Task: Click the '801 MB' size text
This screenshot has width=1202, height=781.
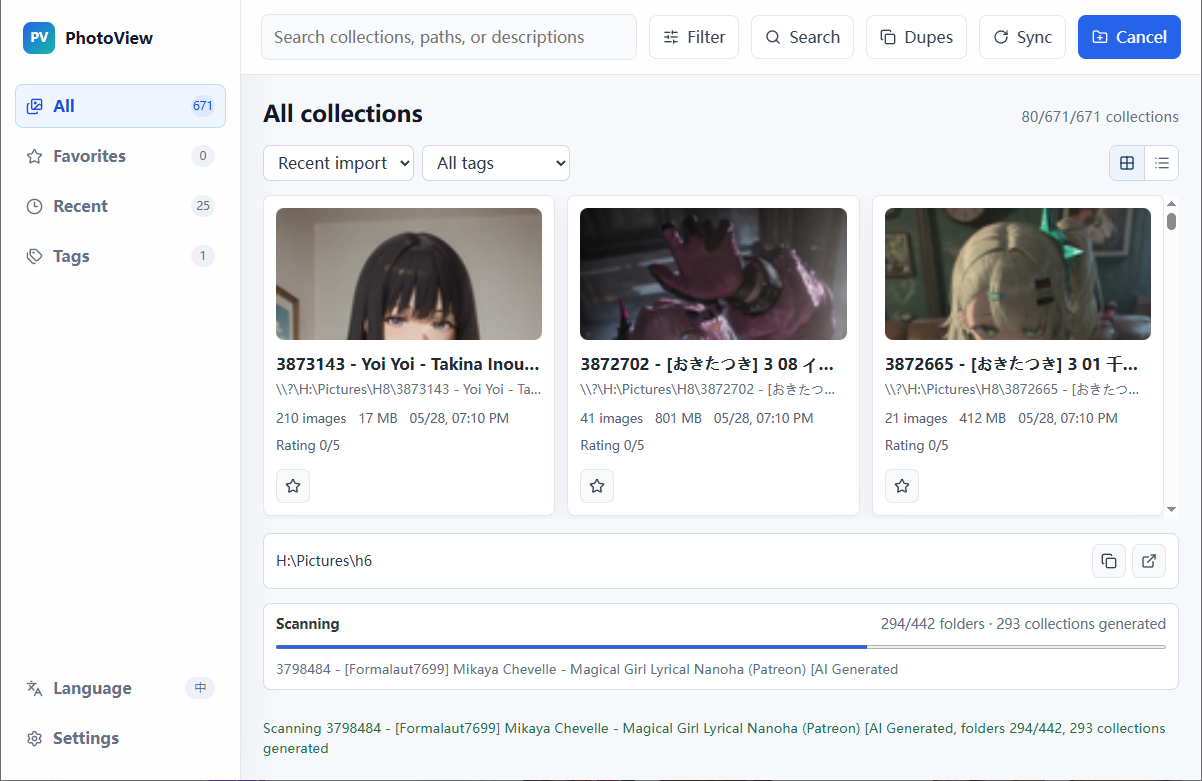Action: click(678, 418)
